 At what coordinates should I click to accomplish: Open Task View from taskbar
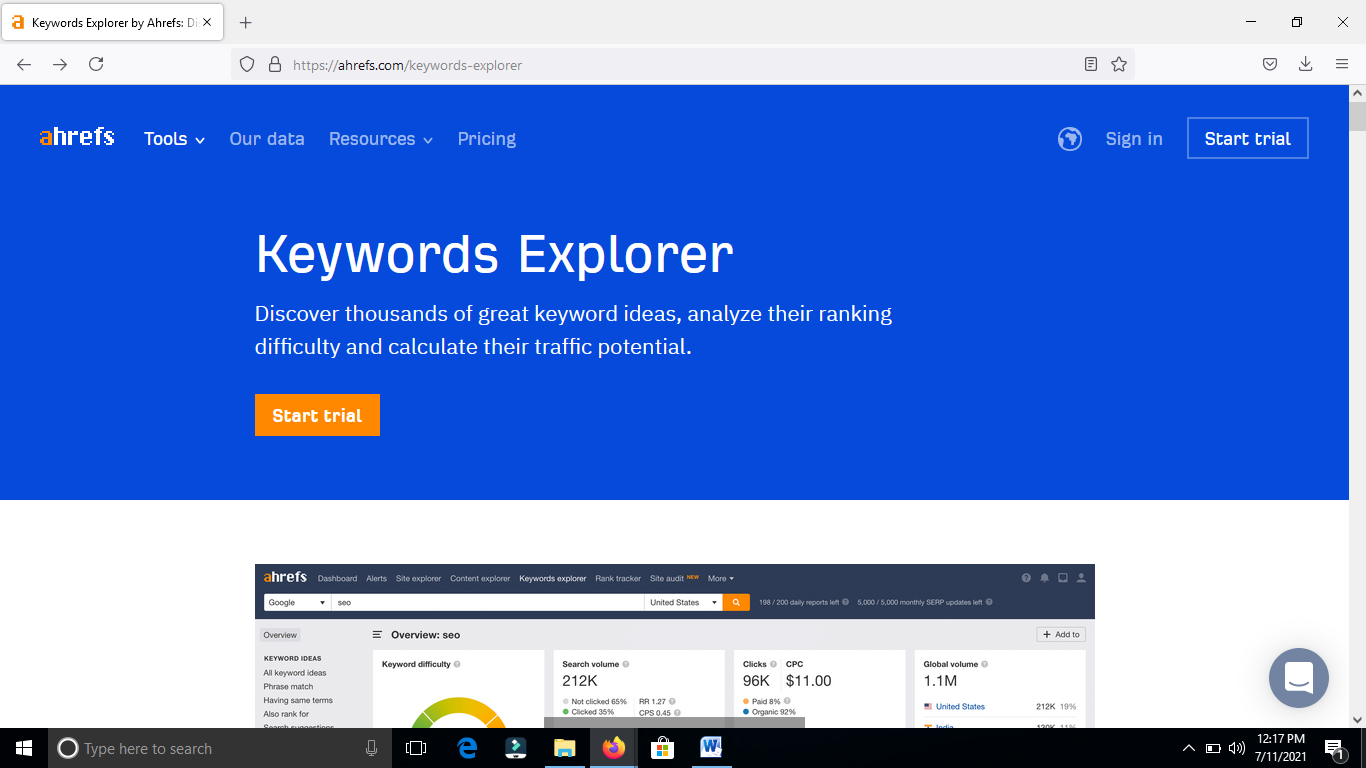point(416,748)
